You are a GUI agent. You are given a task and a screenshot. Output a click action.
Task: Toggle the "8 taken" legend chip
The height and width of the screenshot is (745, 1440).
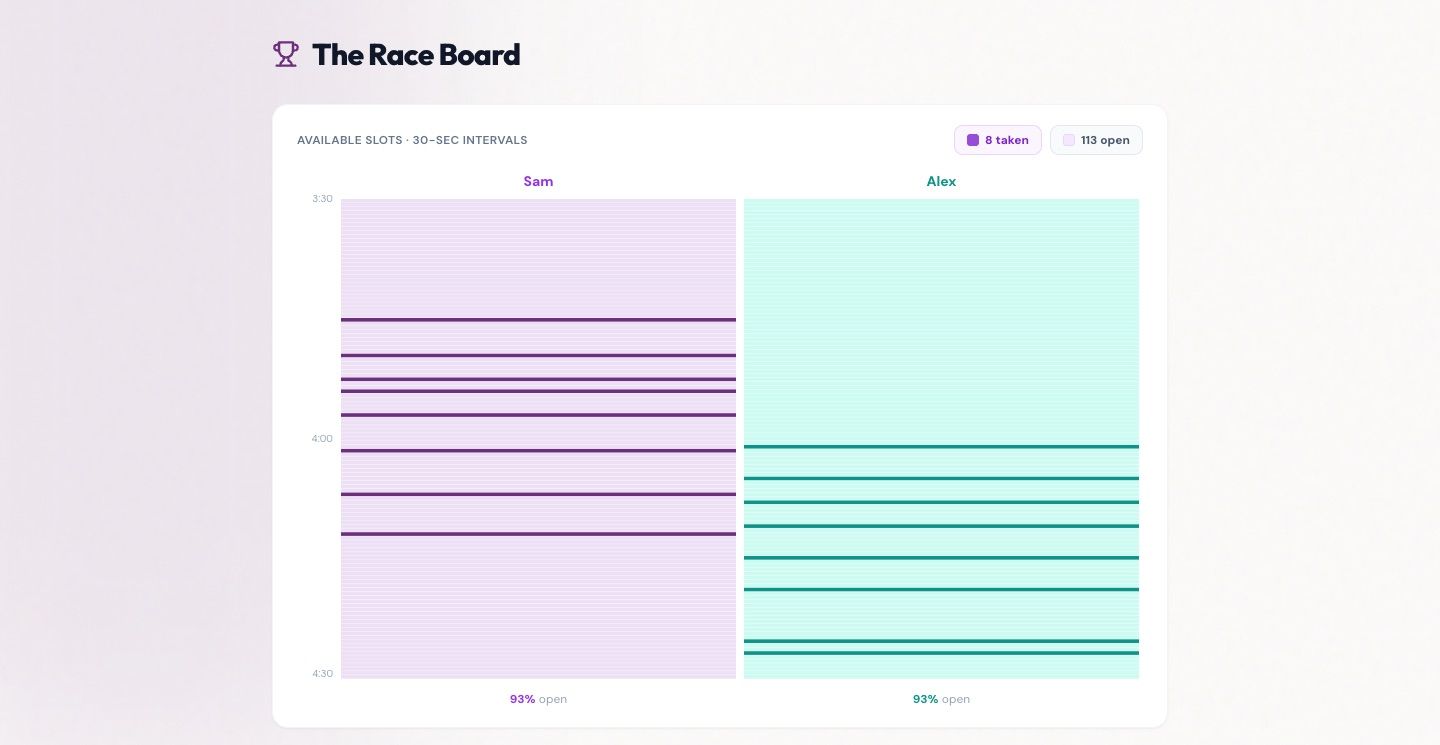998,140
